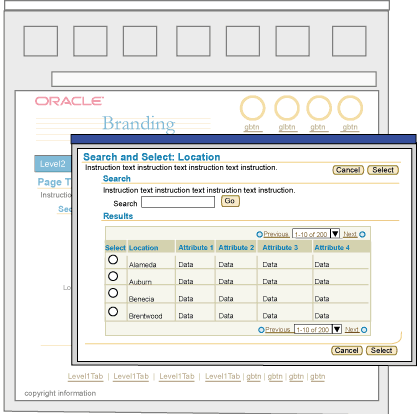Click the Select column header

(115, 248)
